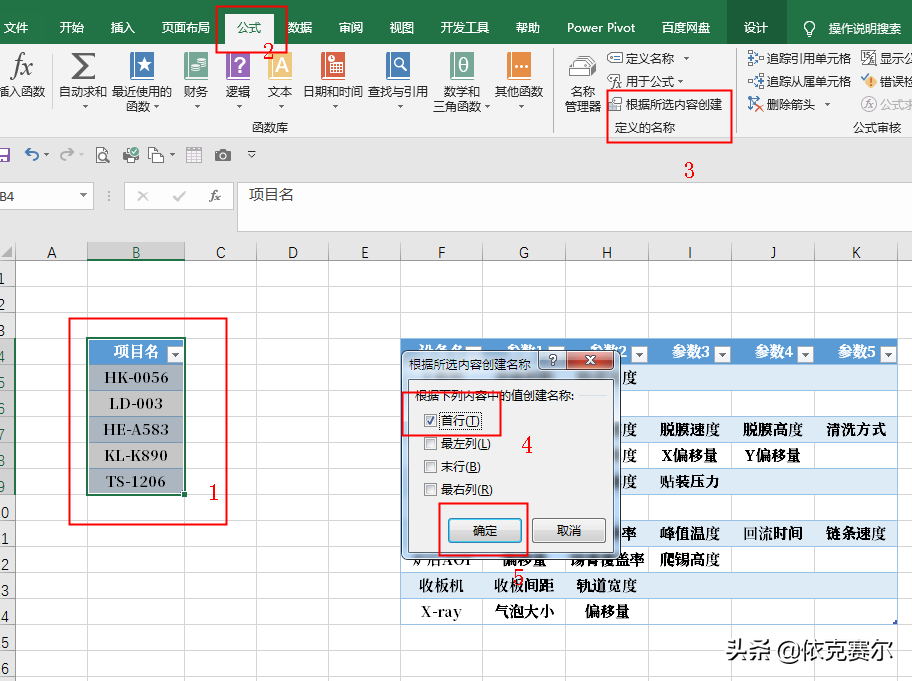Click the 取消 (Cancel) dialog button
The width and height of the screenshot is (912, 681).
click(x=569, y=530)
